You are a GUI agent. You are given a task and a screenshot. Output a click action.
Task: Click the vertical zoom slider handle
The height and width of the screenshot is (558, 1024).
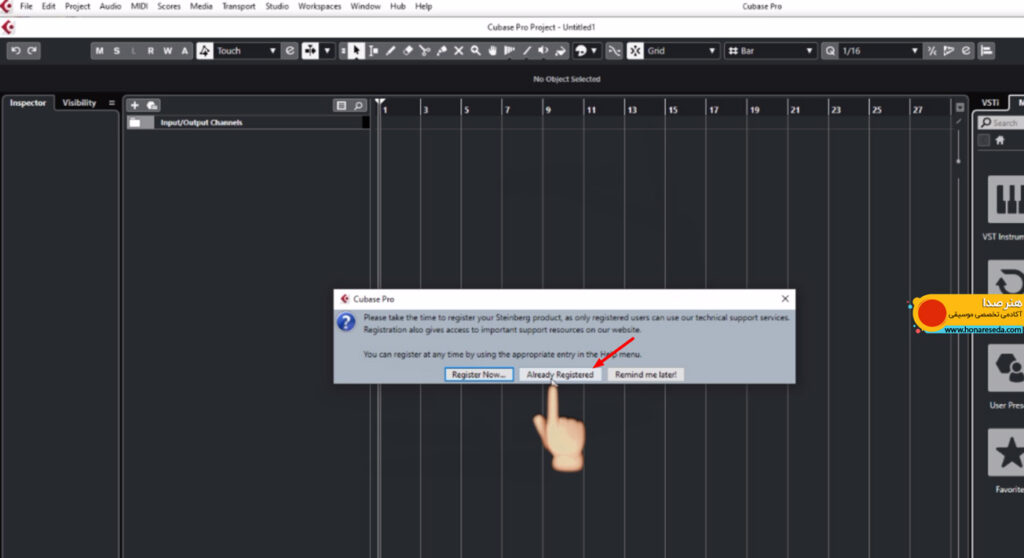pyautogui.click(x=958, y=161)
